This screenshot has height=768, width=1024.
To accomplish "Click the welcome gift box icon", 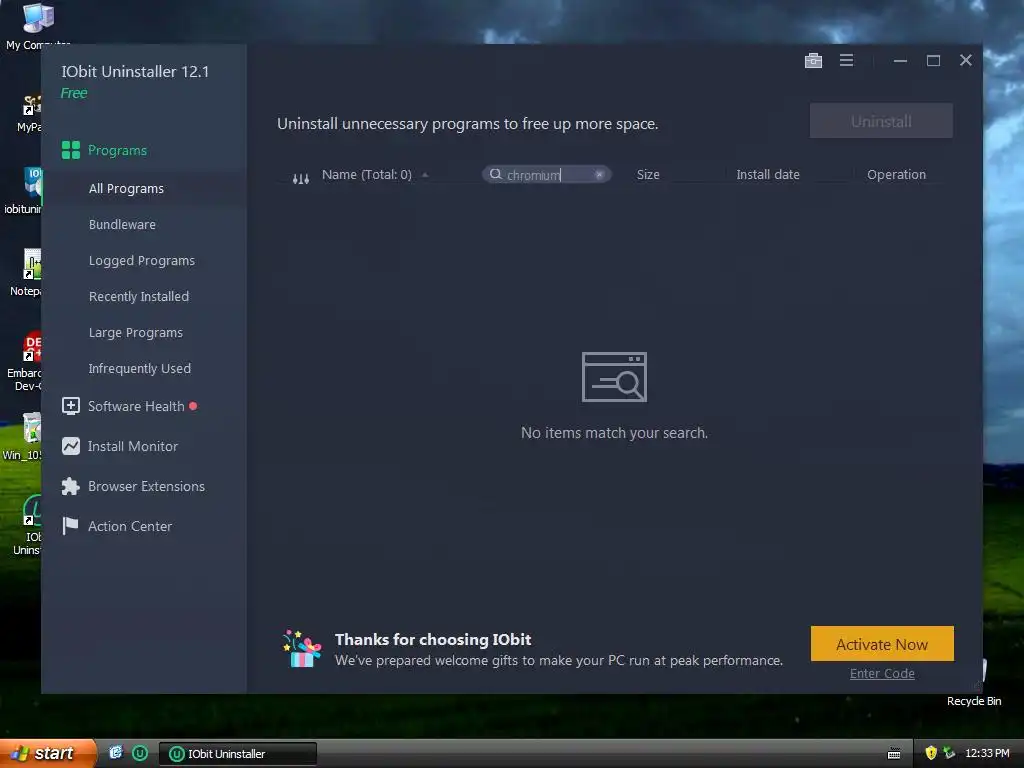I will click(302, 649).
